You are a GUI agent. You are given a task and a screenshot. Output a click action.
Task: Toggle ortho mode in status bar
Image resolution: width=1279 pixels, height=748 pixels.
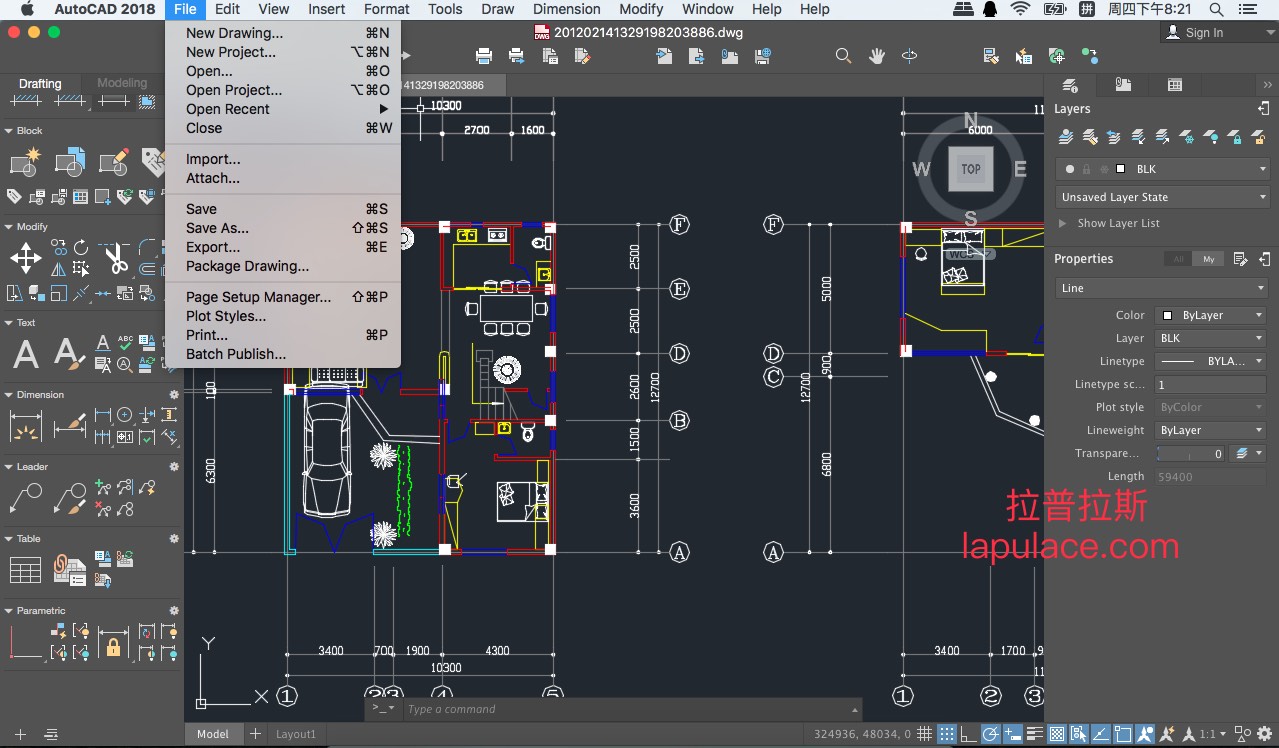[969, 734]
